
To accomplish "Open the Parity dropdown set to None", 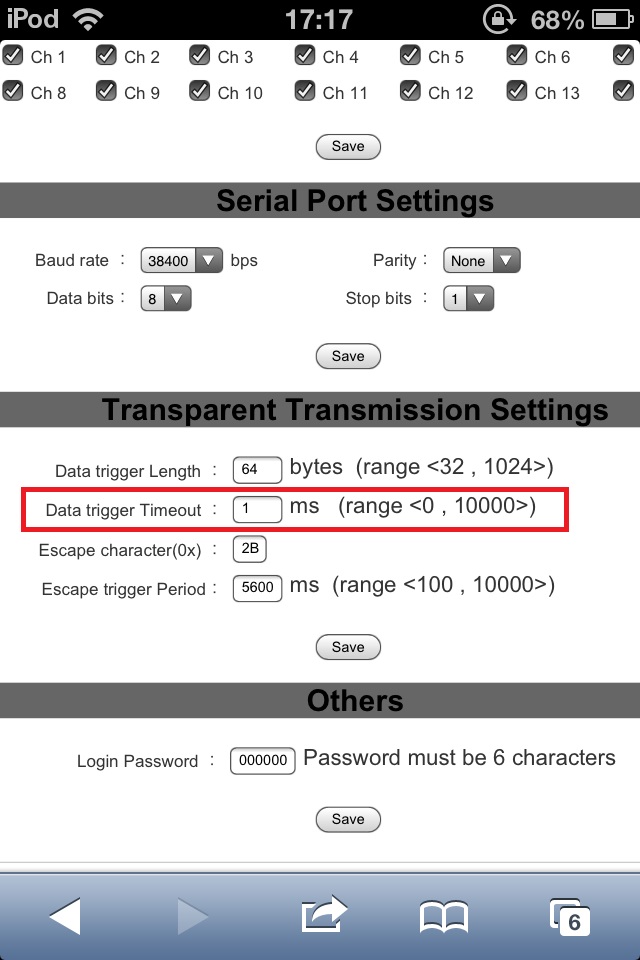I will 481,260.
